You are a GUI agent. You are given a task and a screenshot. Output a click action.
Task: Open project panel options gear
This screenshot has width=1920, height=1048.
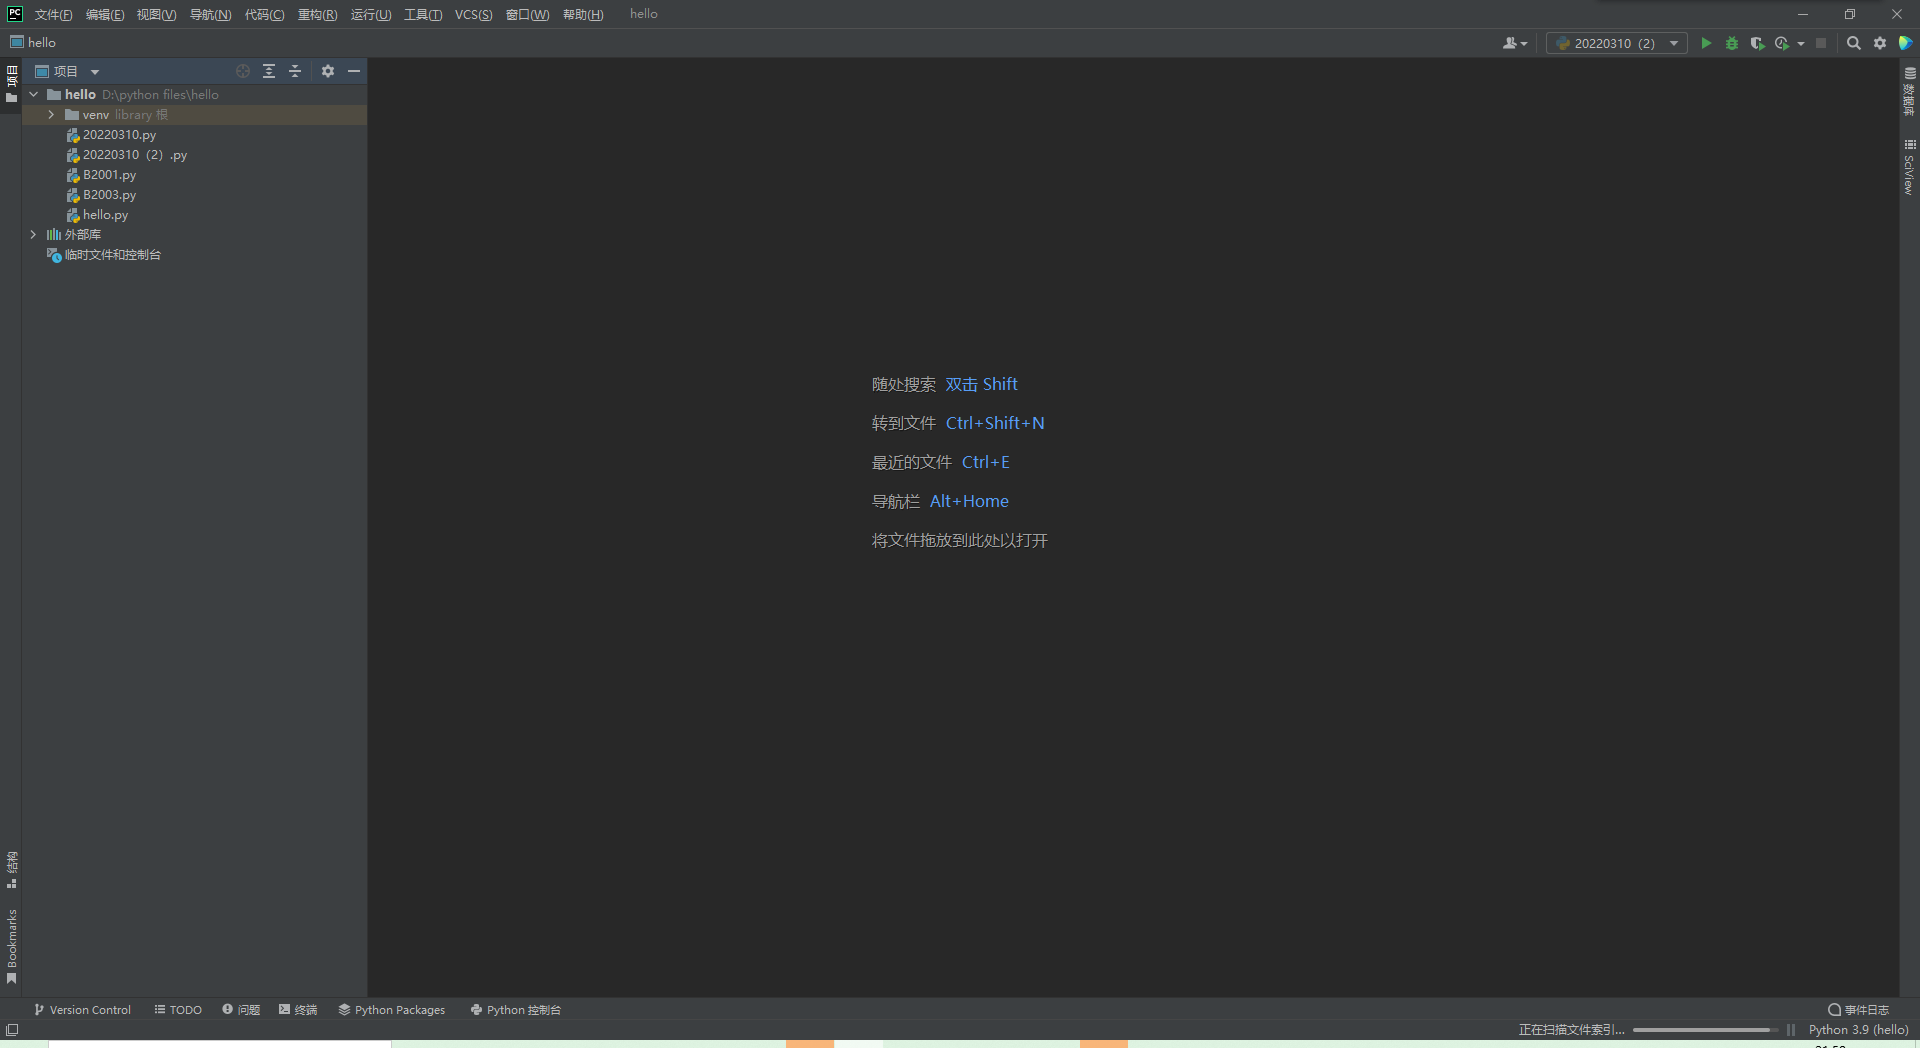tap(328, 71)
